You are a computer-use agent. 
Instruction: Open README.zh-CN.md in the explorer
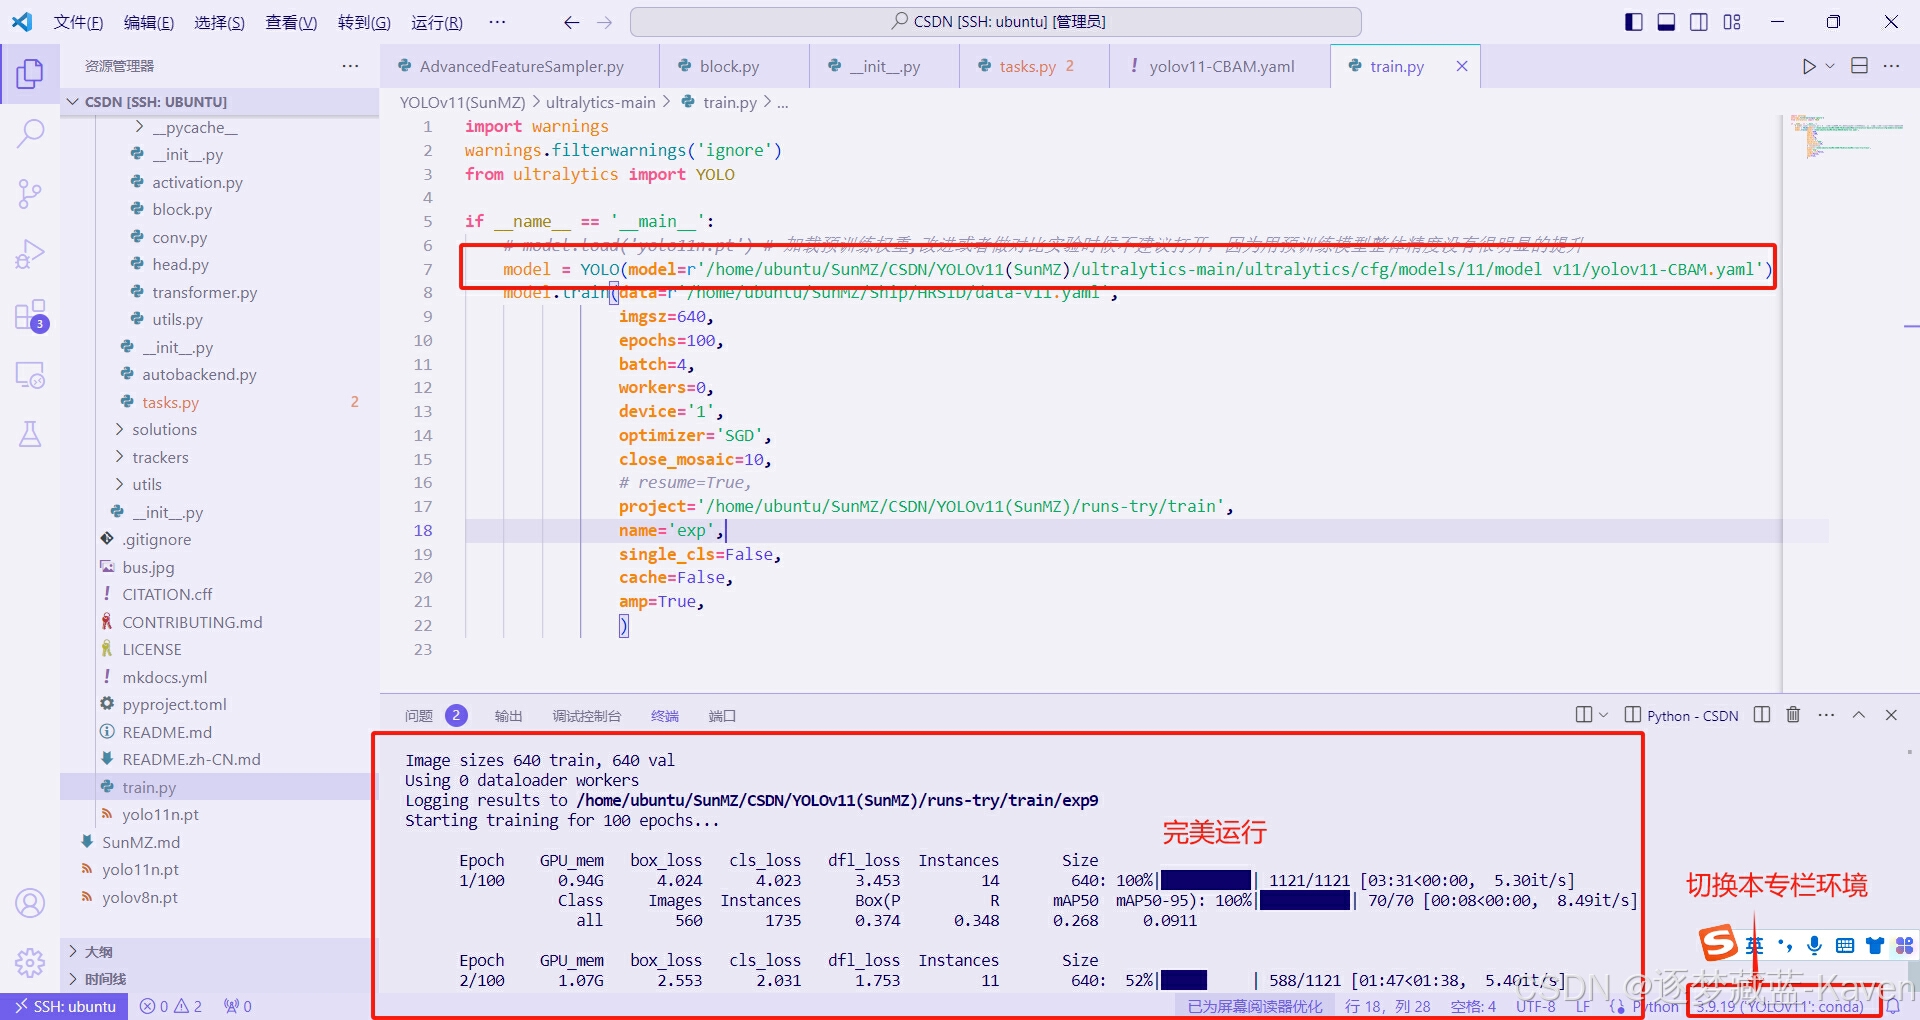click(219, 759)
